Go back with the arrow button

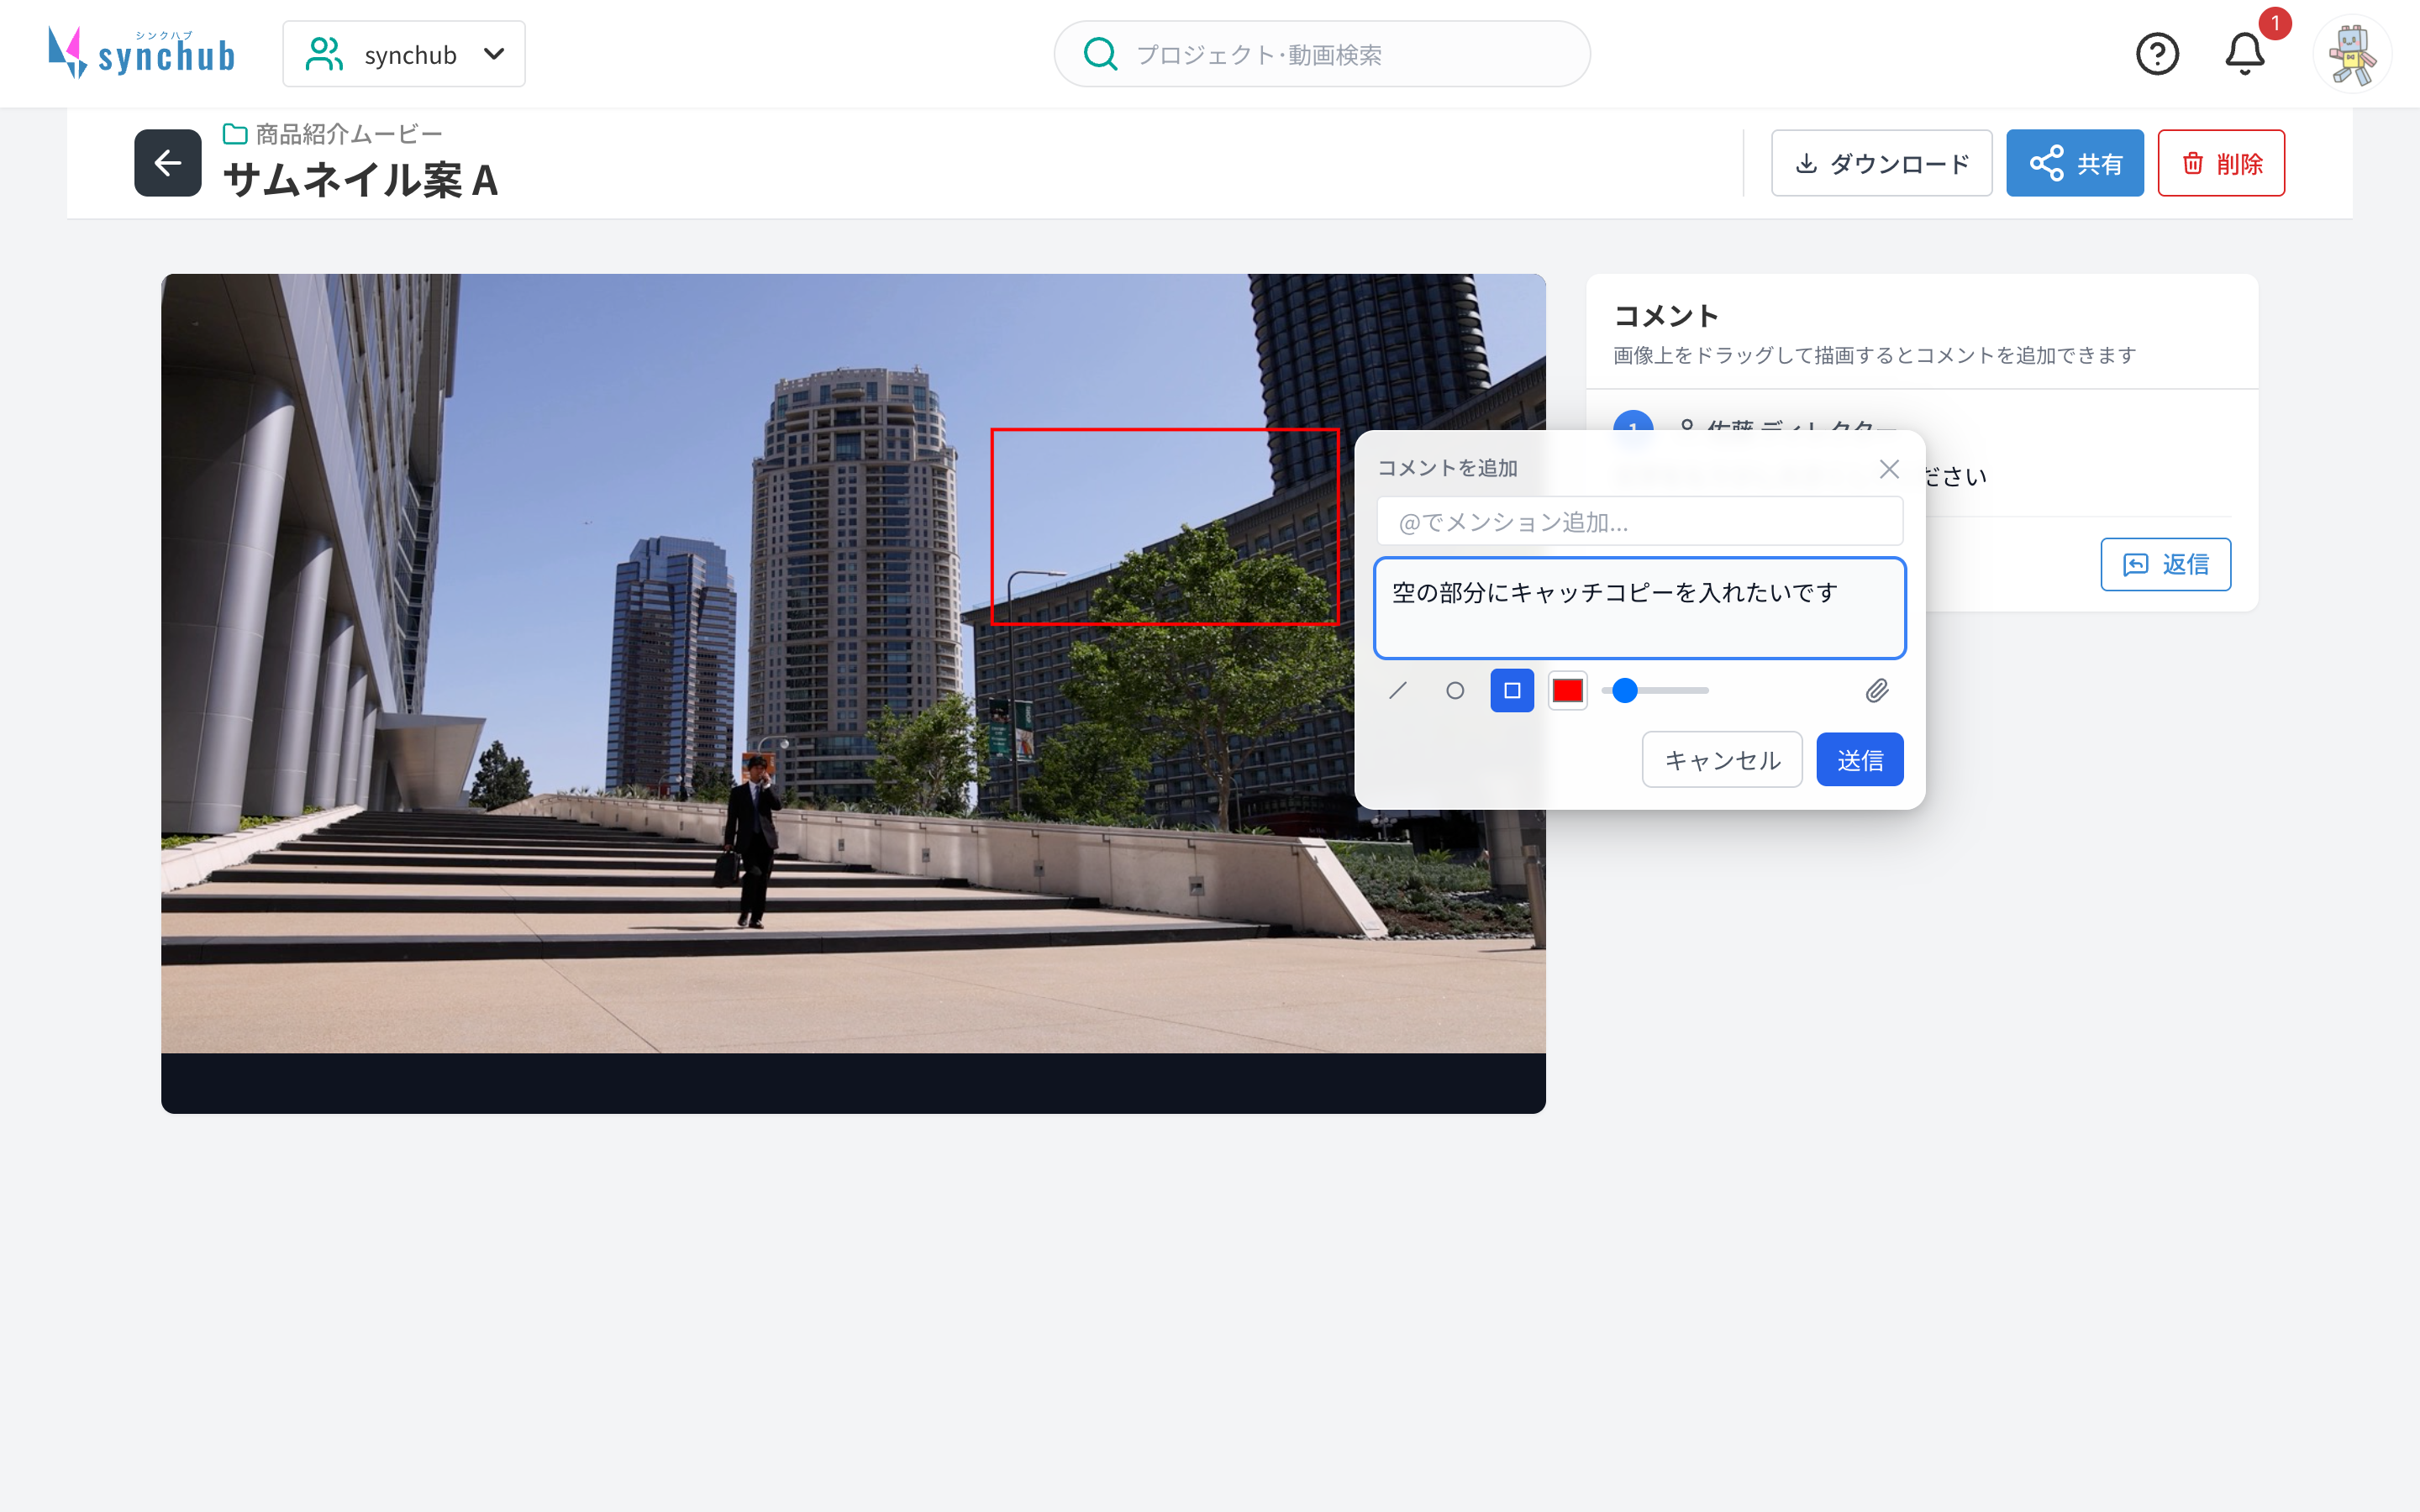click(x=168, y=163)
